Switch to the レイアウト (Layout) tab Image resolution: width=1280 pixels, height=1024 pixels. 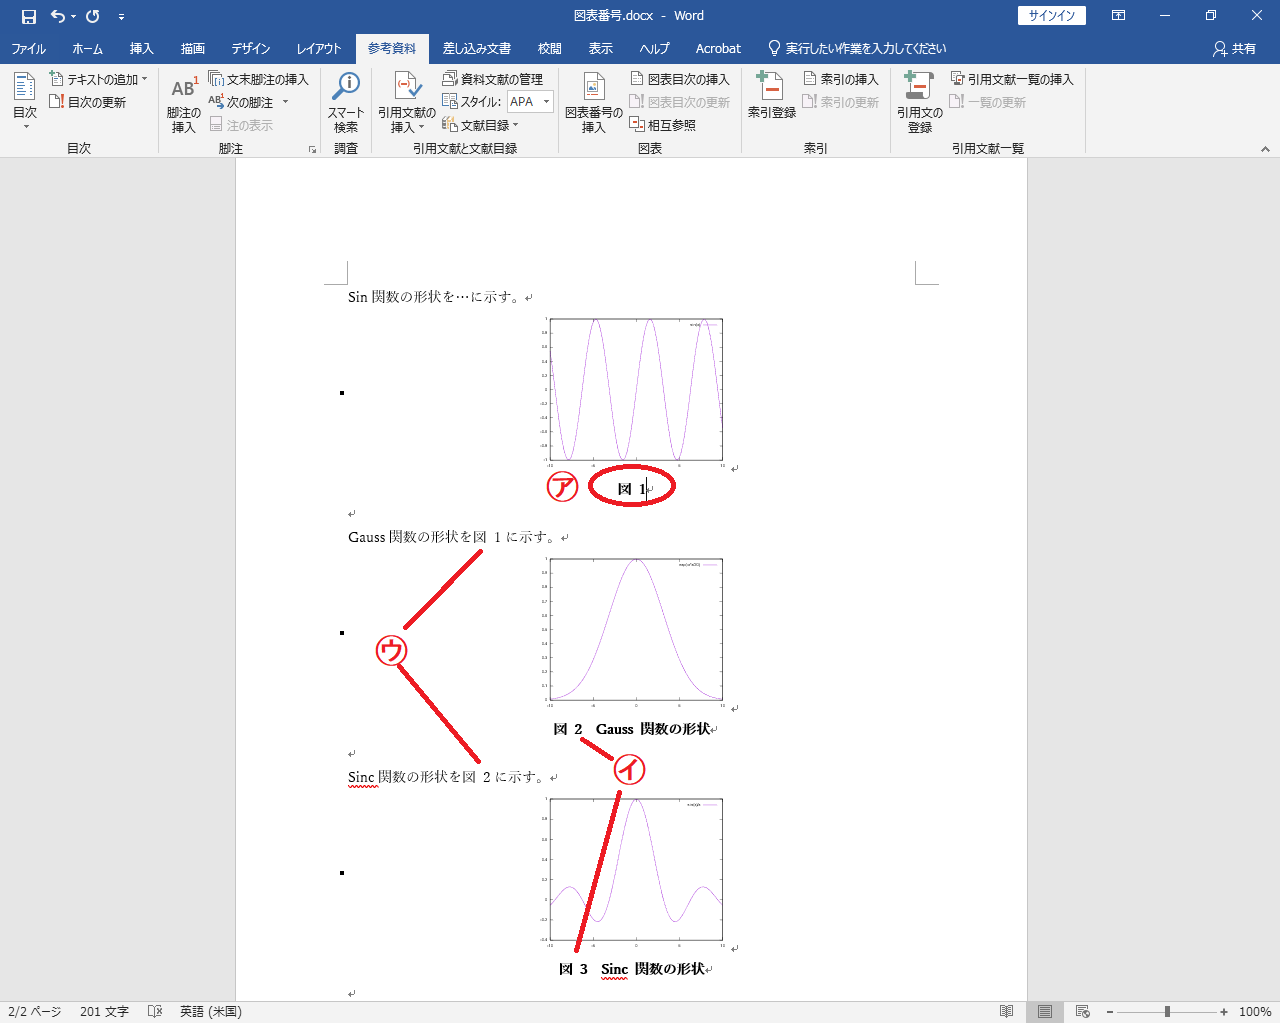pos(318,48)
